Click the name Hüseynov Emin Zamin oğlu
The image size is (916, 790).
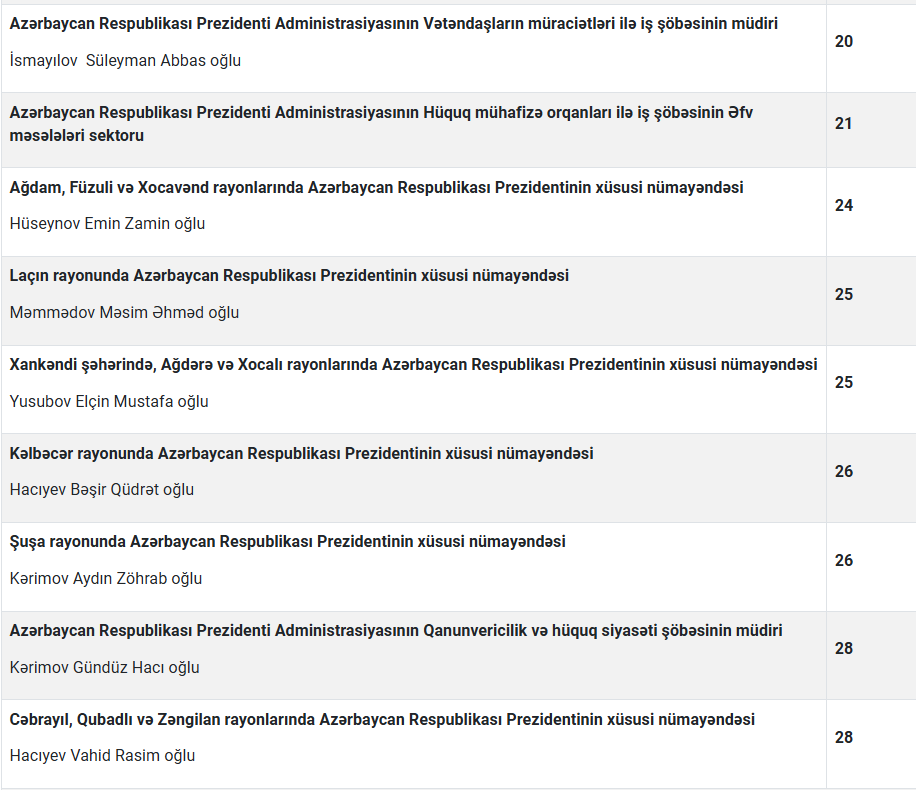[x=107, y=223]
